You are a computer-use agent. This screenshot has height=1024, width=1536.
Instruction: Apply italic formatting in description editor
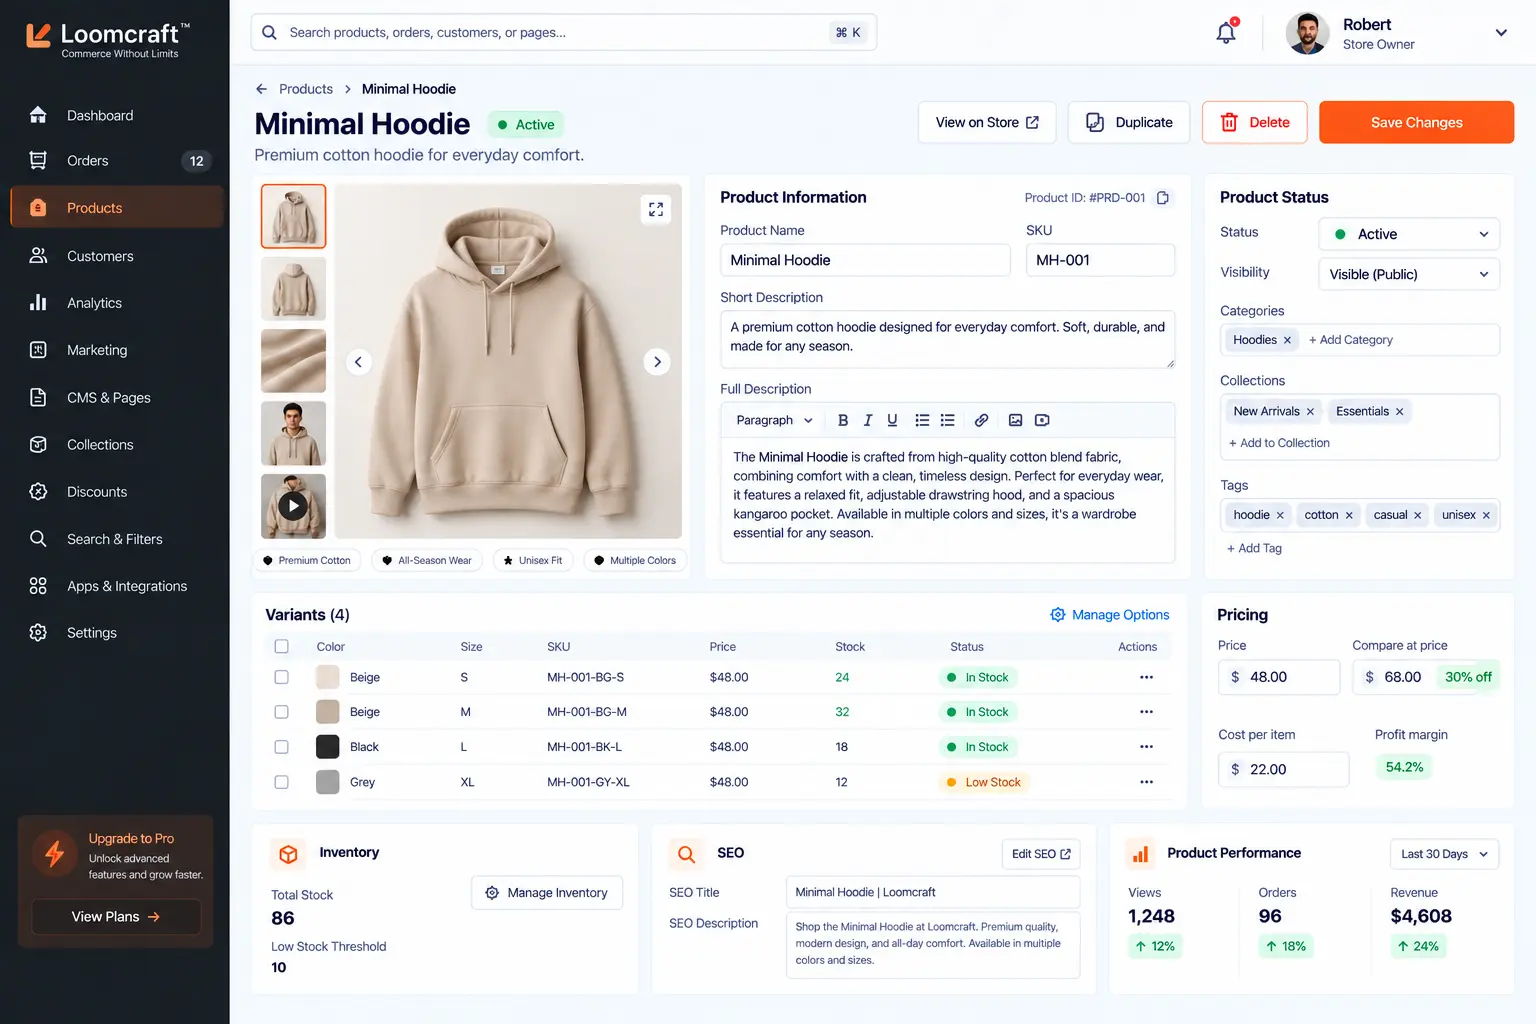tap(868, 420)
